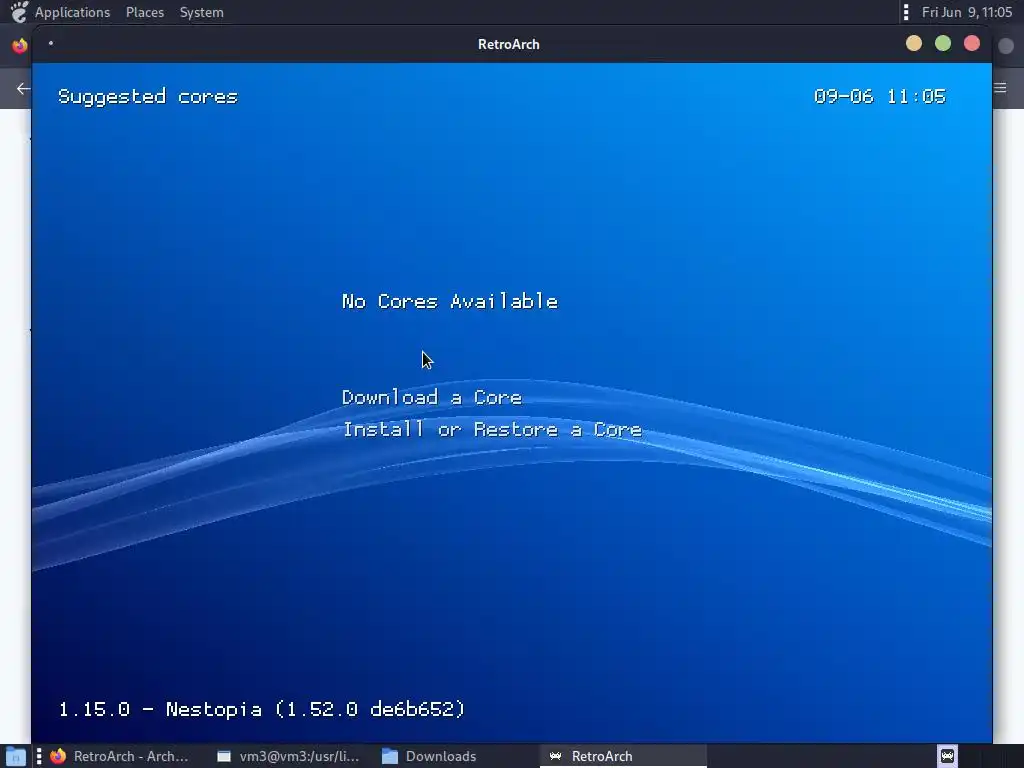Click the show desktop icon in taskbar
This screenshot has width=1024, height=768.
point(16,756)
